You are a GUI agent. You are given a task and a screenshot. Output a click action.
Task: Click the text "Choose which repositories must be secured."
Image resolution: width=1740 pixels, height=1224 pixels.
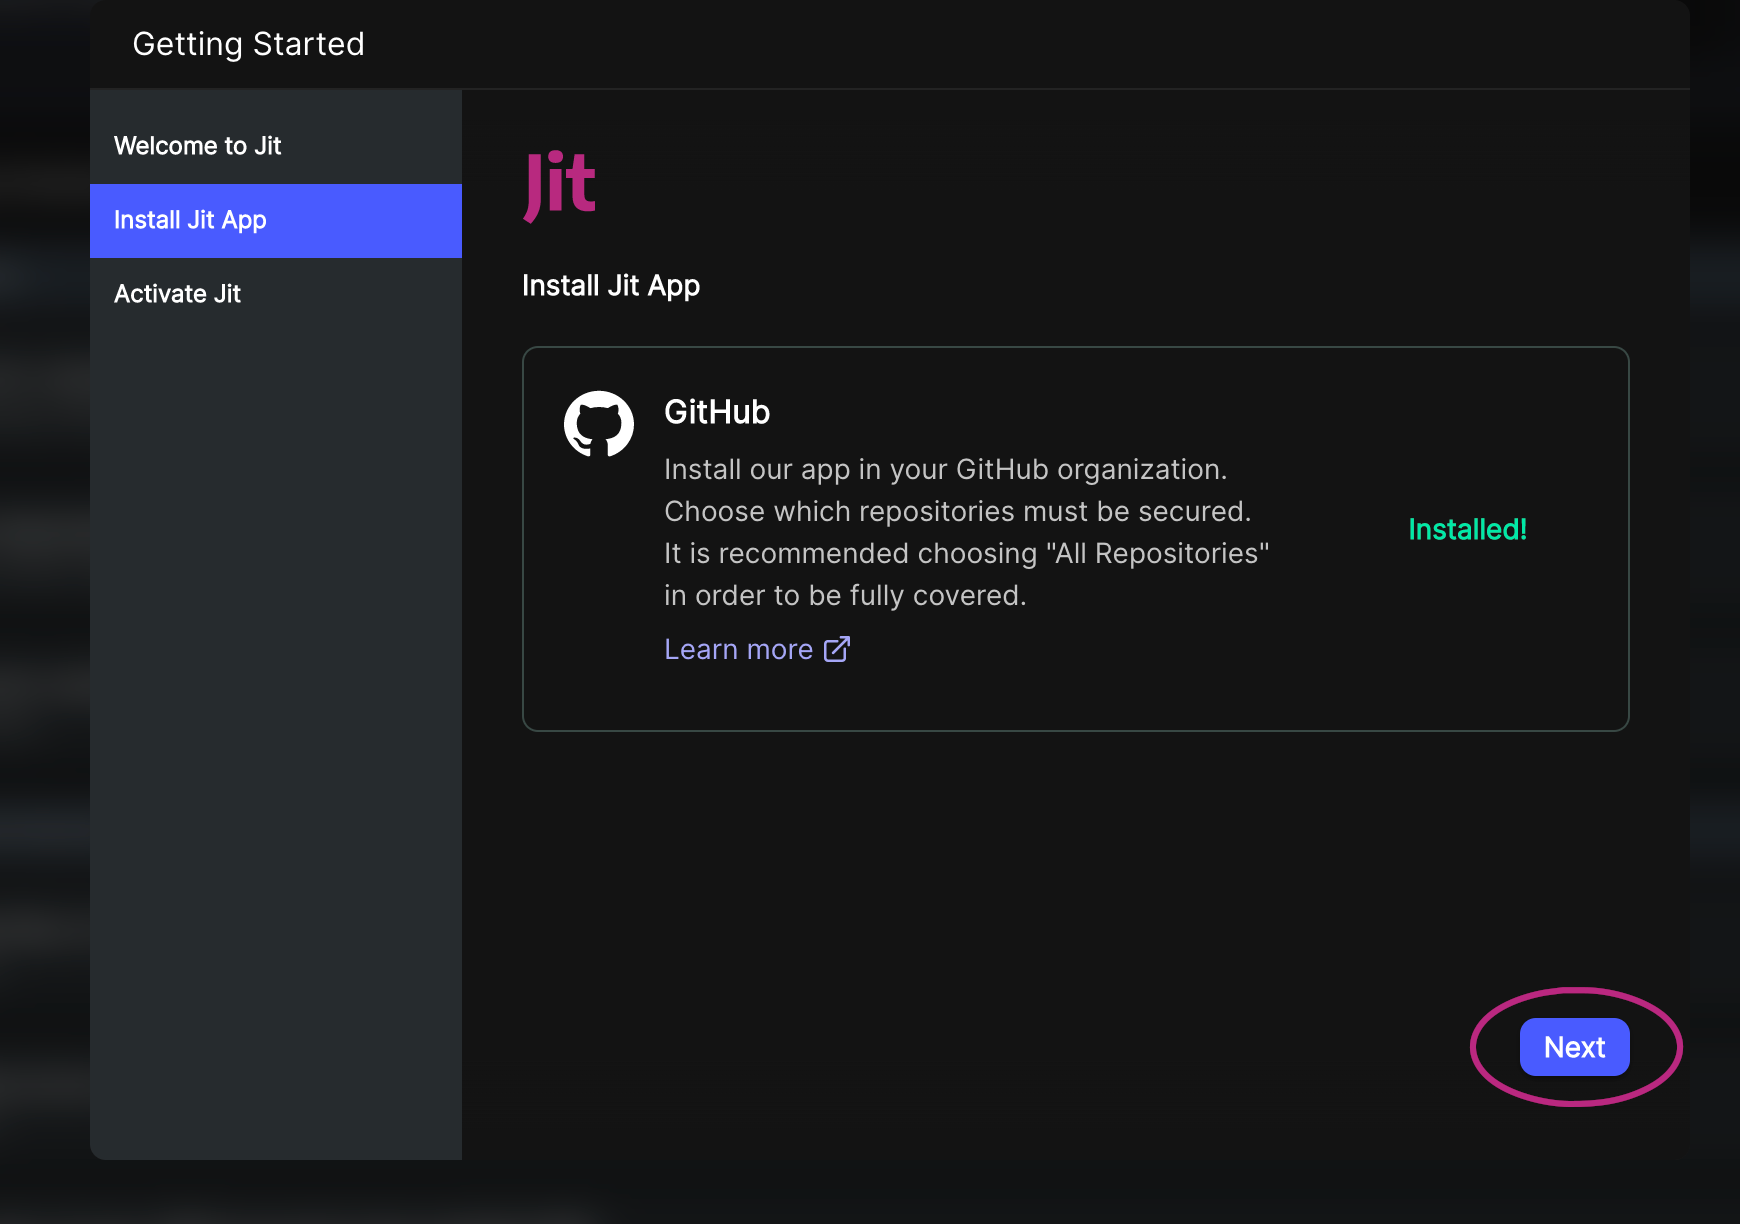pos(958,511)
